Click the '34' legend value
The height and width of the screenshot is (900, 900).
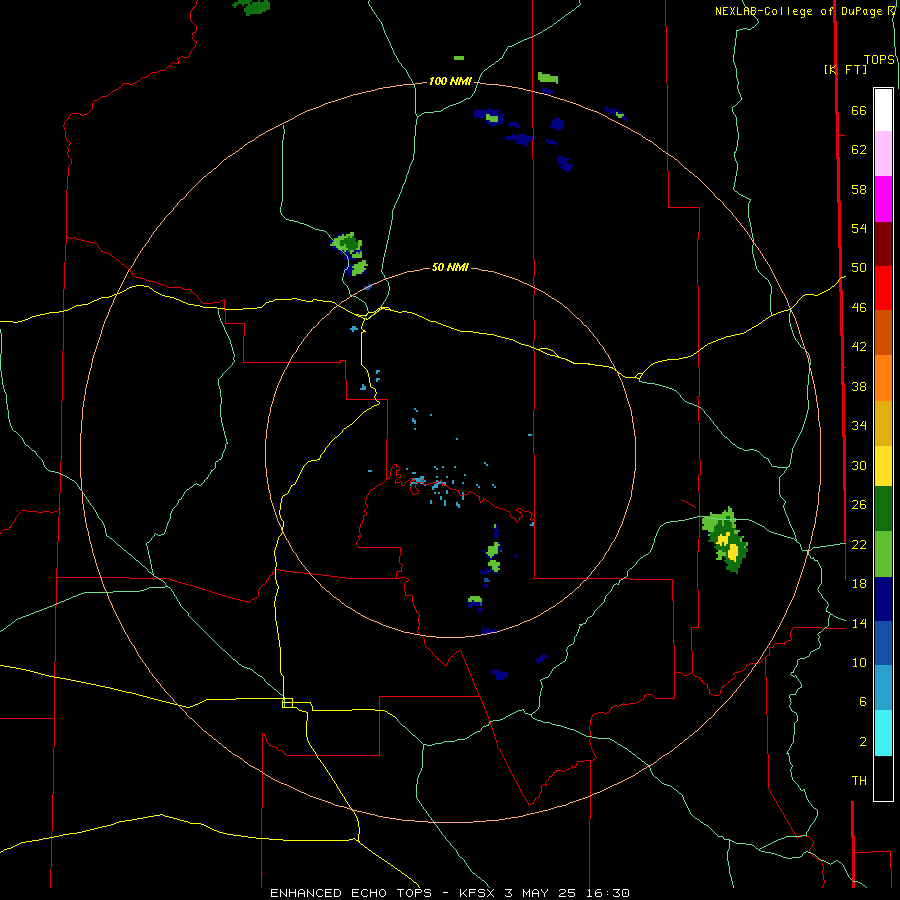click(x=859, y=426)
